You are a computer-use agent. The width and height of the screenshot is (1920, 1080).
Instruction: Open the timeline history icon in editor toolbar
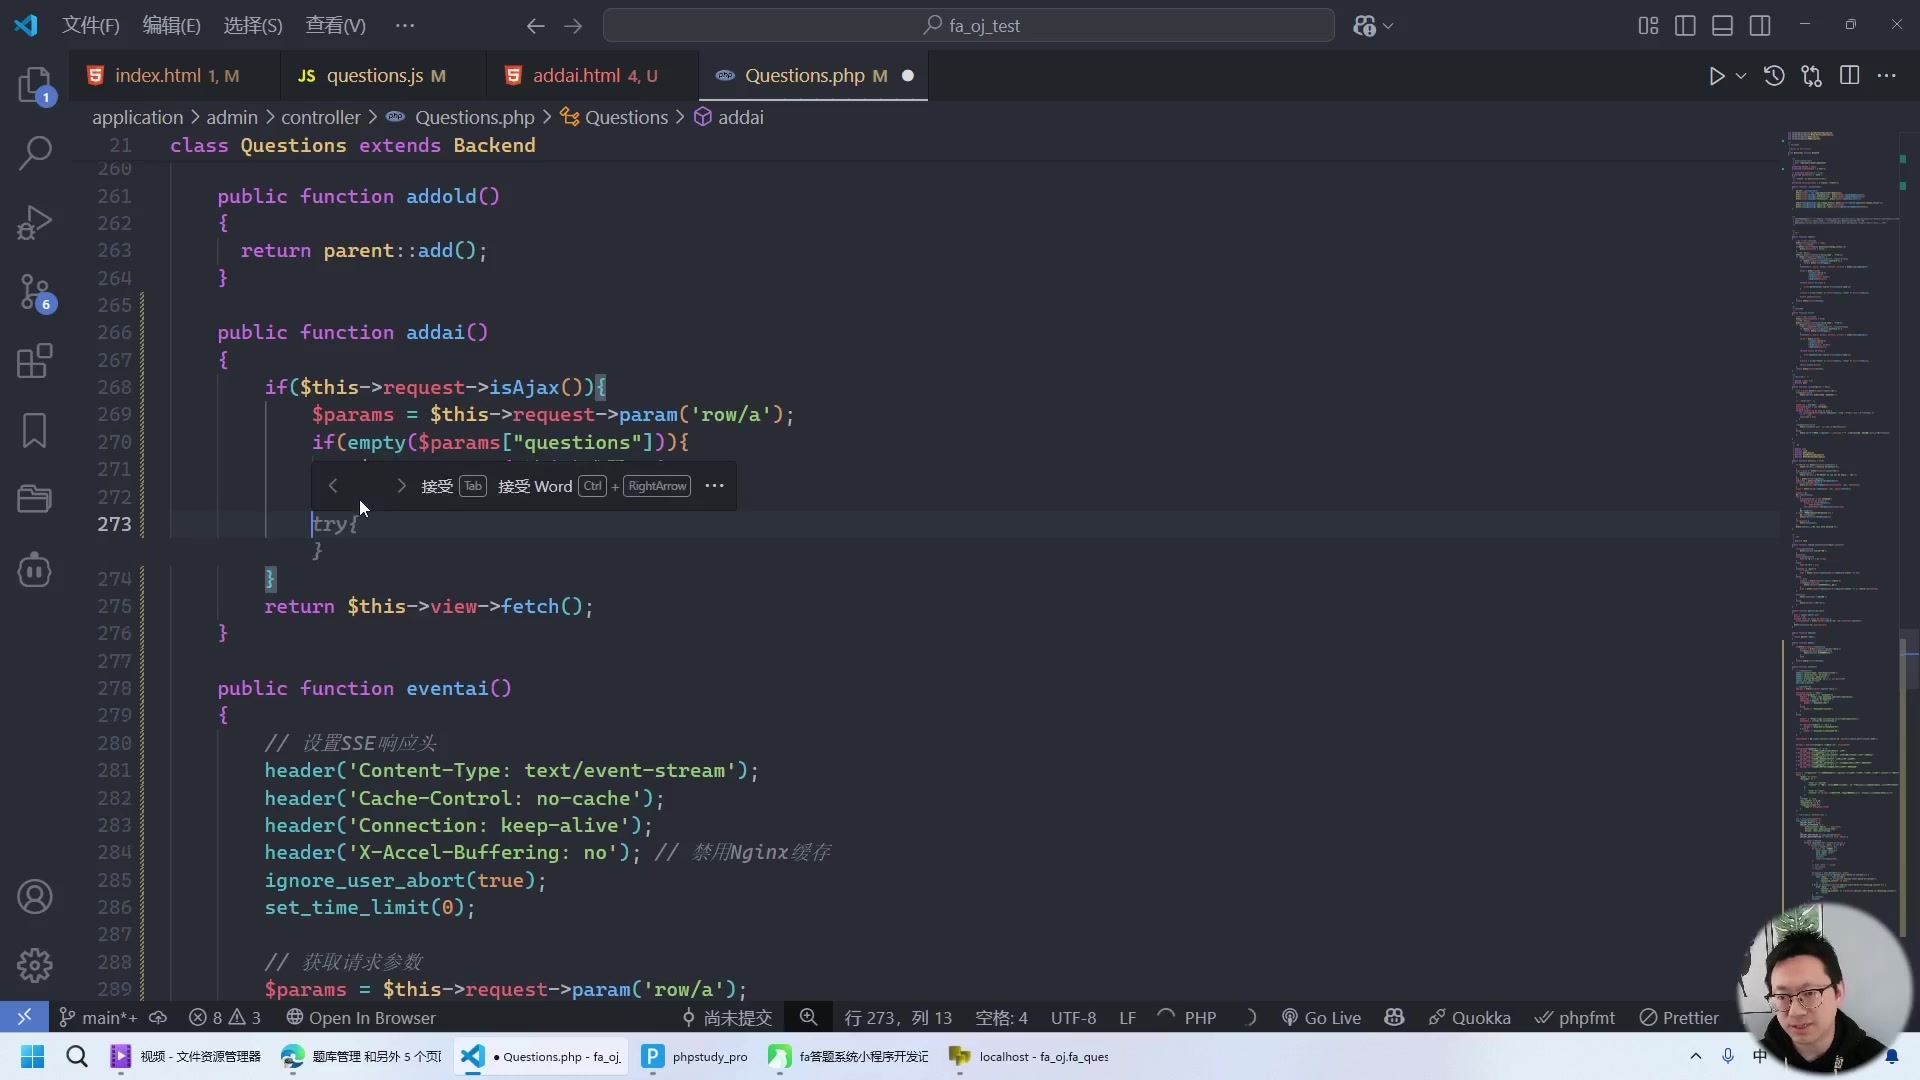(x=1774, y=76)
